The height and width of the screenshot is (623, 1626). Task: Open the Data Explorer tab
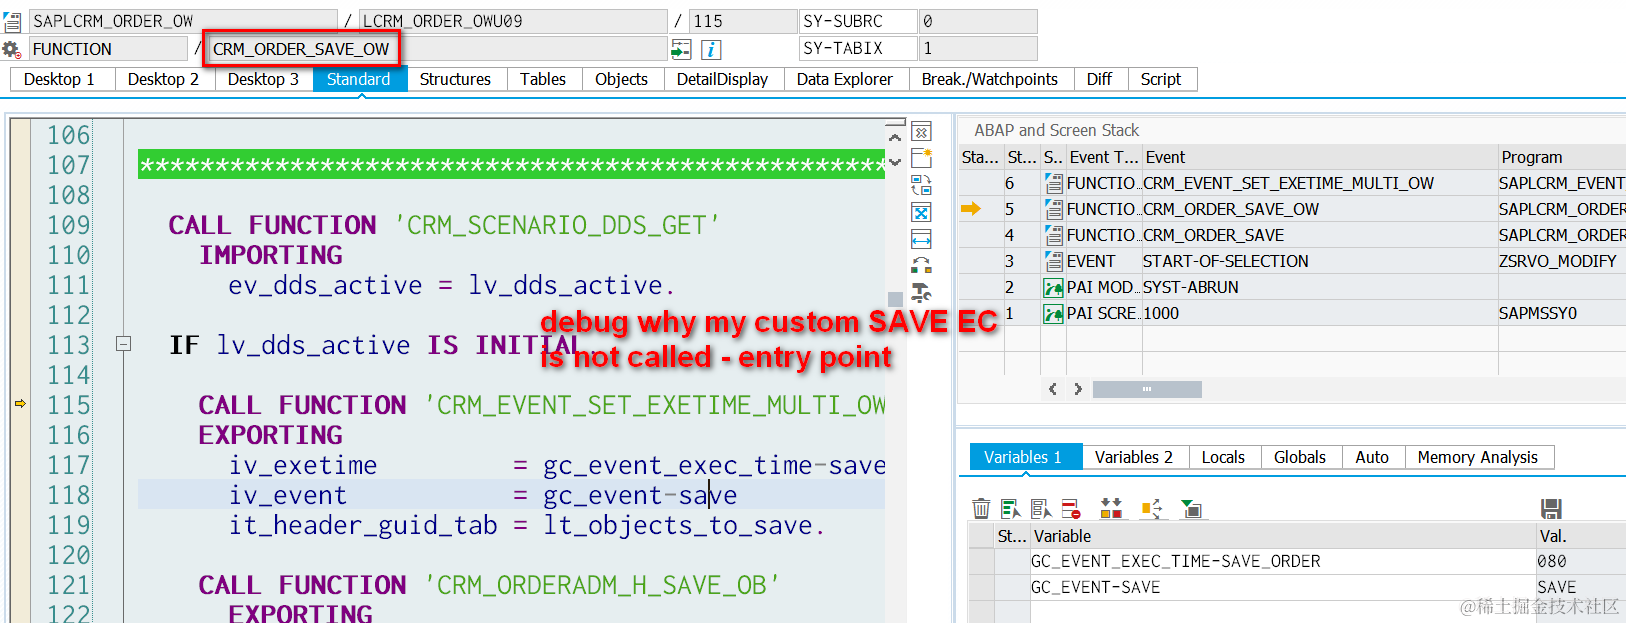[845, 79]
